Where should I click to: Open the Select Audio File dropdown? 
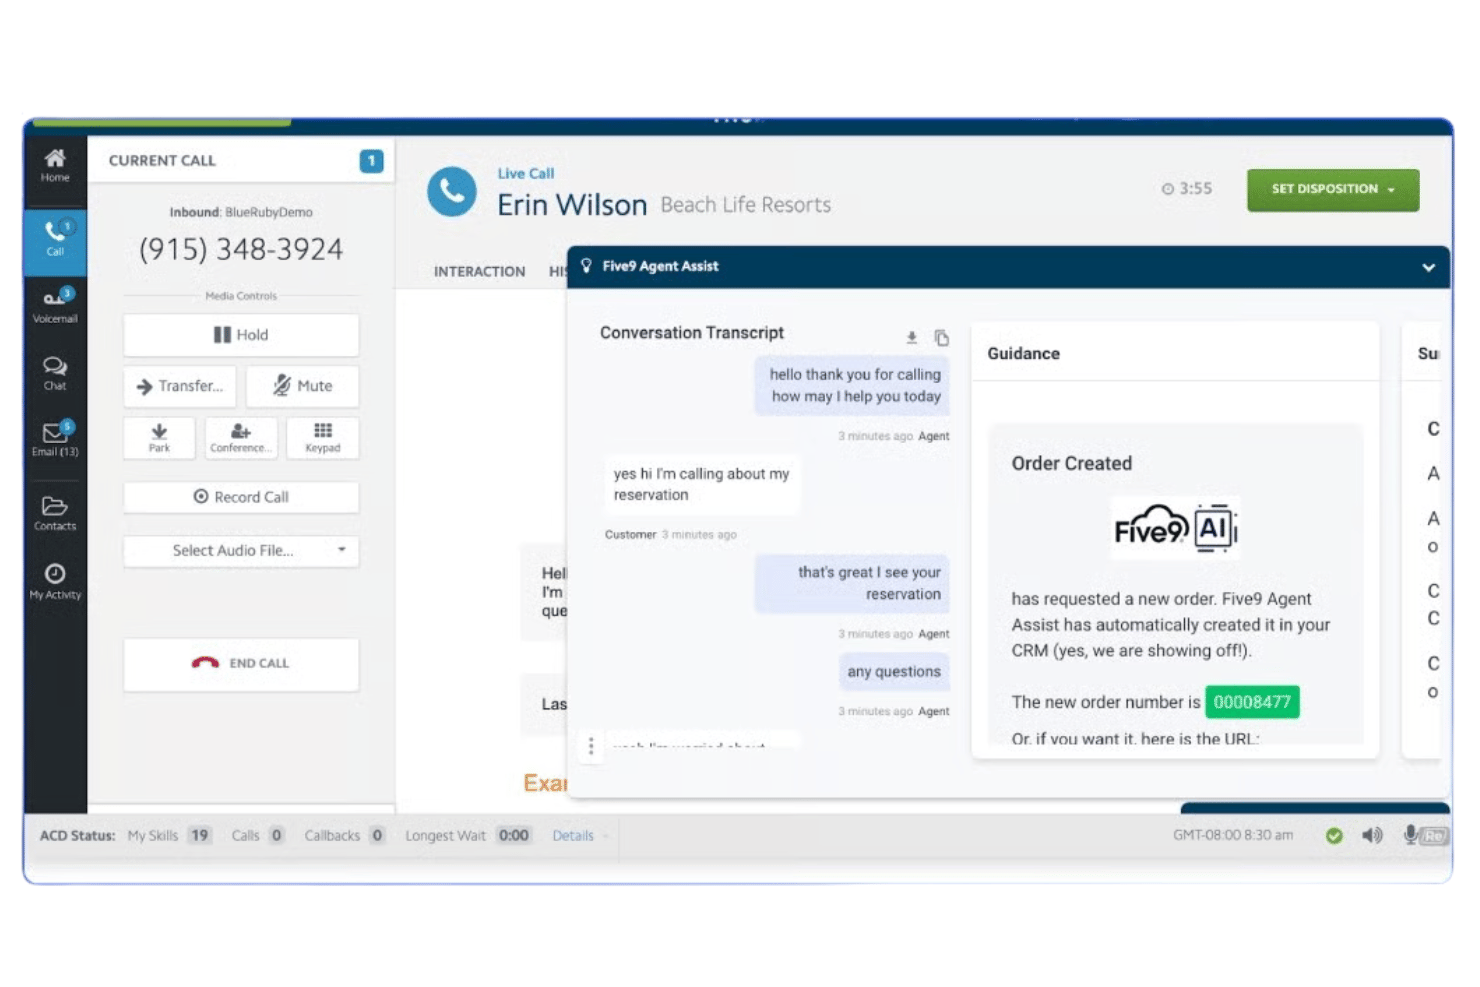pyautogui.click(x=241, y=551)
